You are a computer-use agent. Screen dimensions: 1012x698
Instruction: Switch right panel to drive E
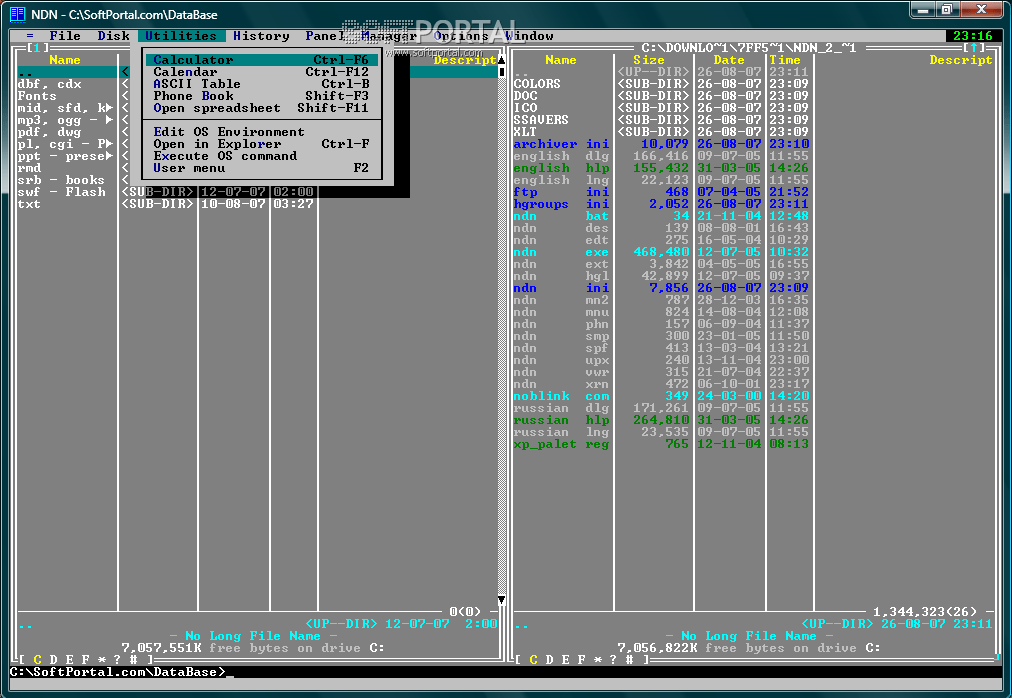(565, 660)
